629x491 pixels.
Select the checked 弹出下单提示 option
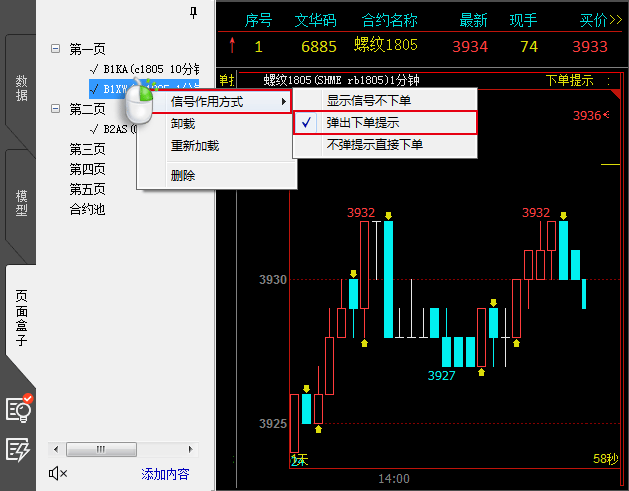(x=385, y=122)
